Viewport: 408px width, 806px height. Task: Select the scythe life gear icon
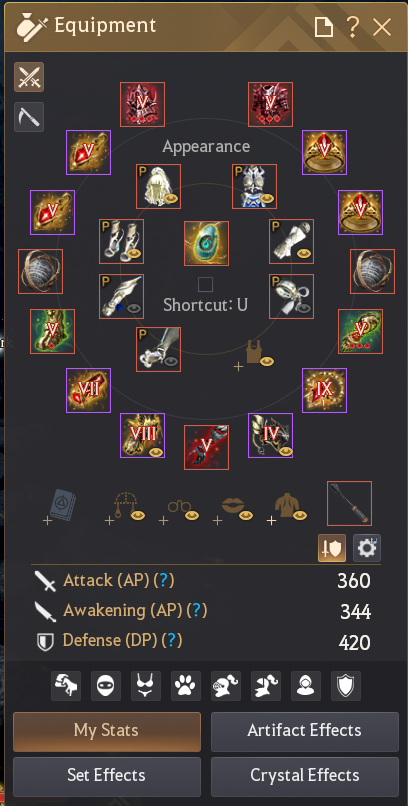tap(29, 117)
